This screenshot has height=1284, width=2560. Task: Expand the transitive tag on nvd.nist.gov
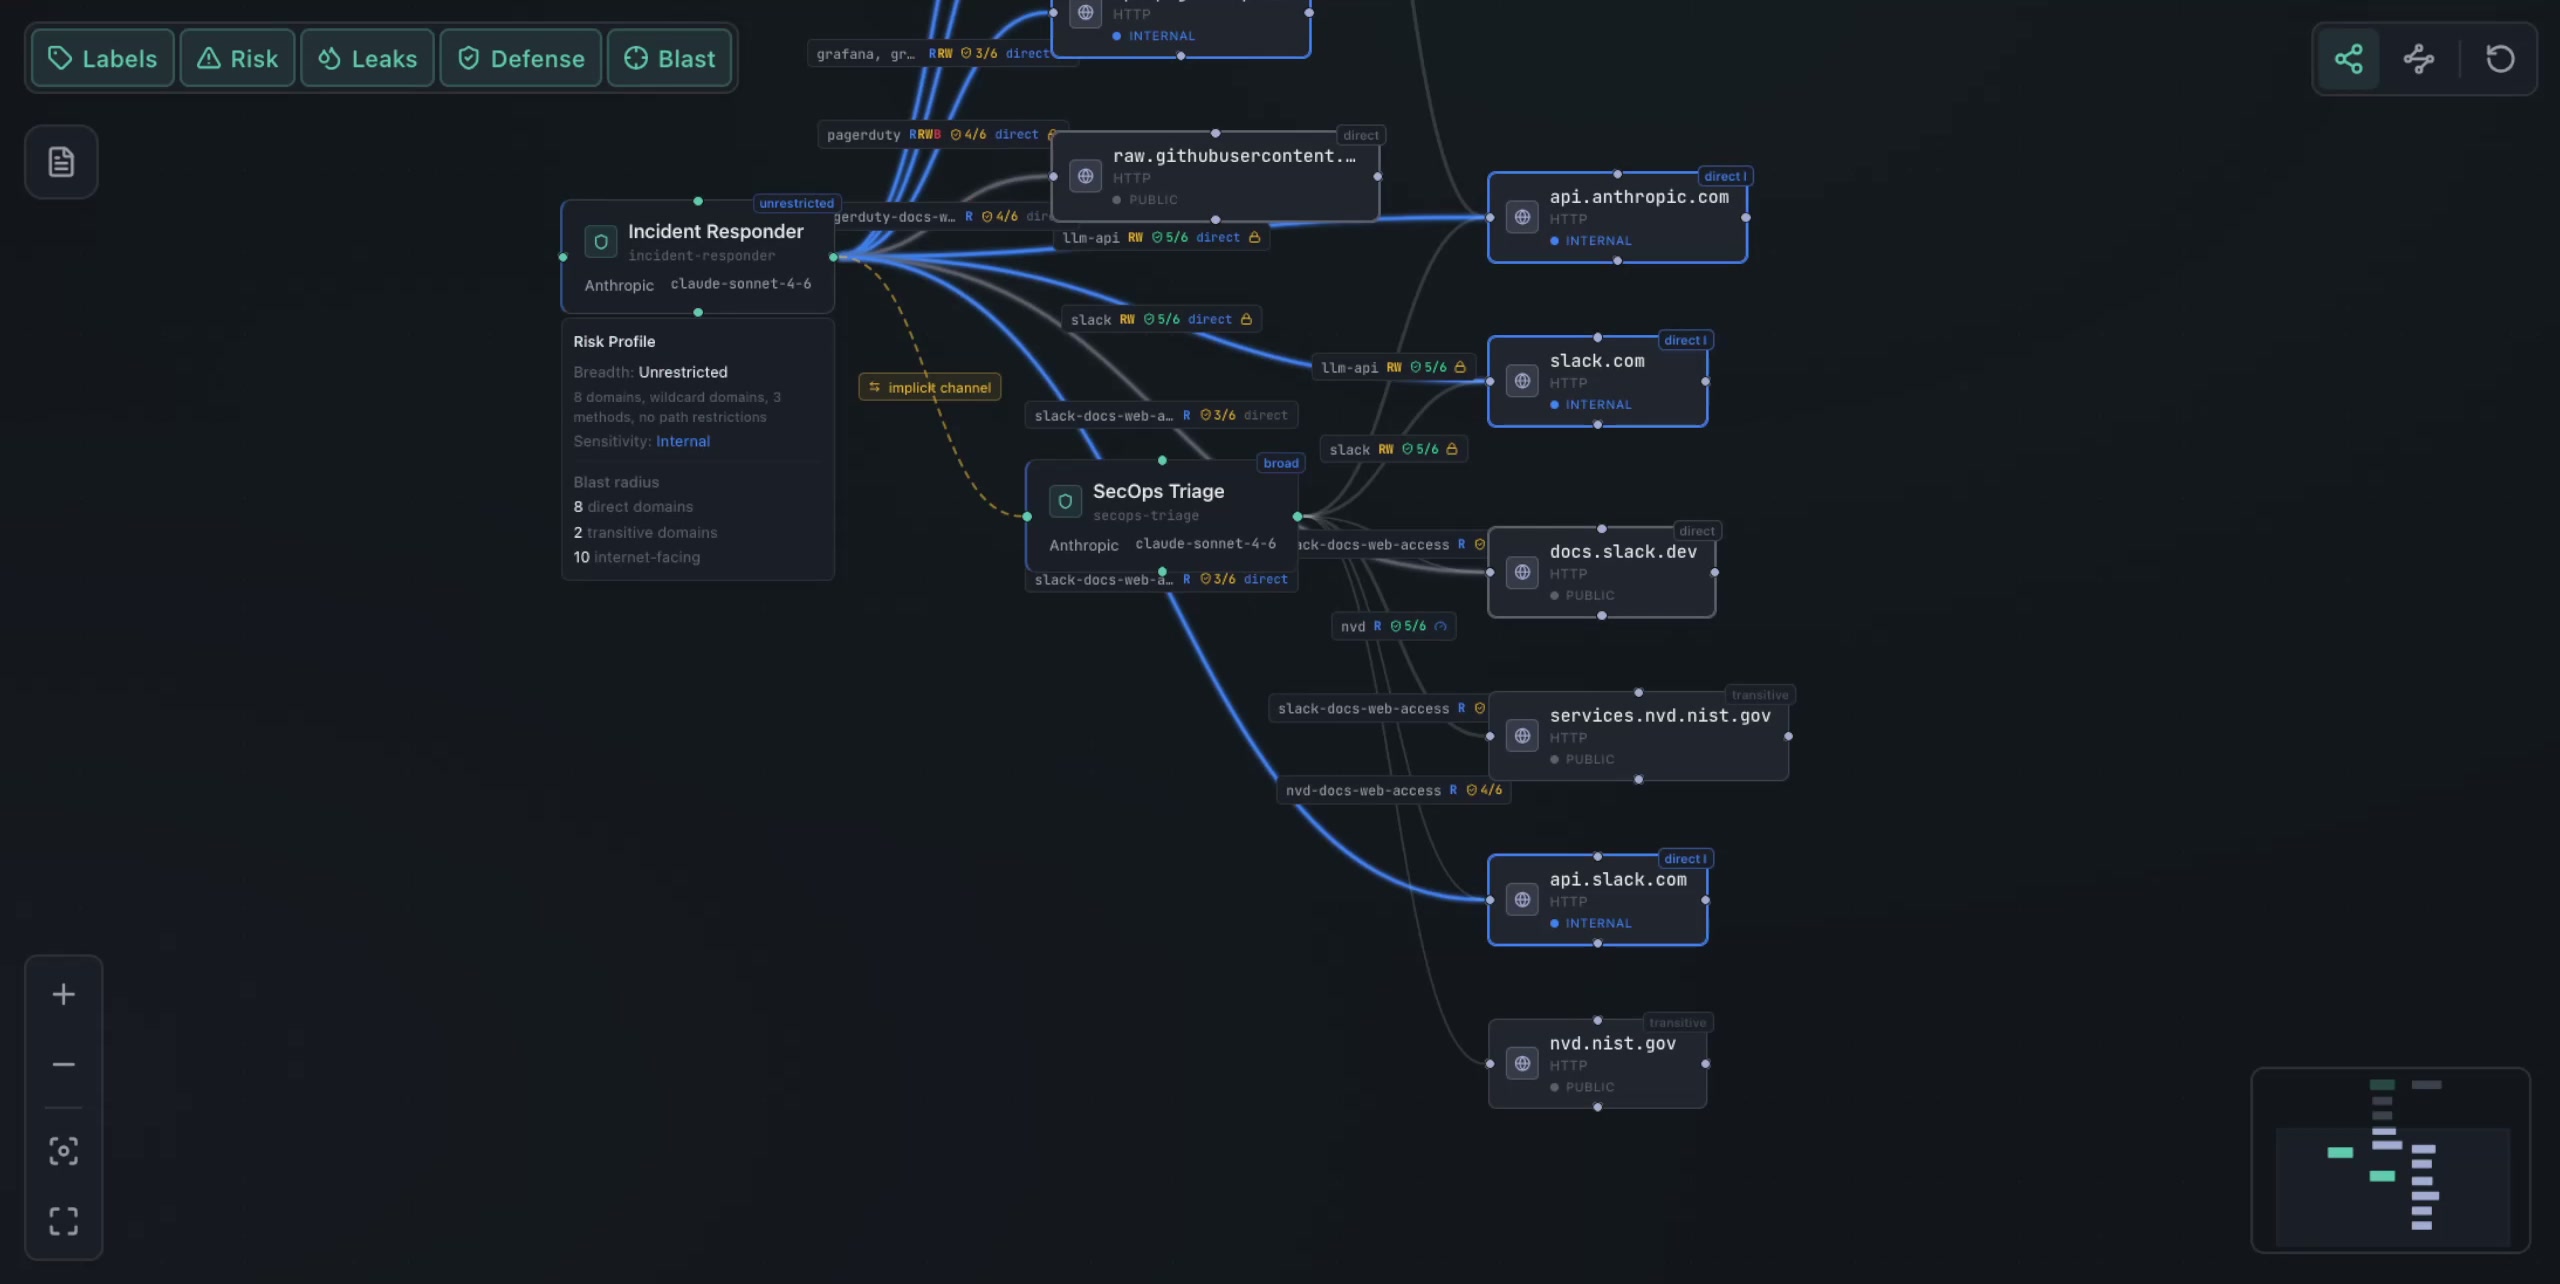tap(1678, 1022)
